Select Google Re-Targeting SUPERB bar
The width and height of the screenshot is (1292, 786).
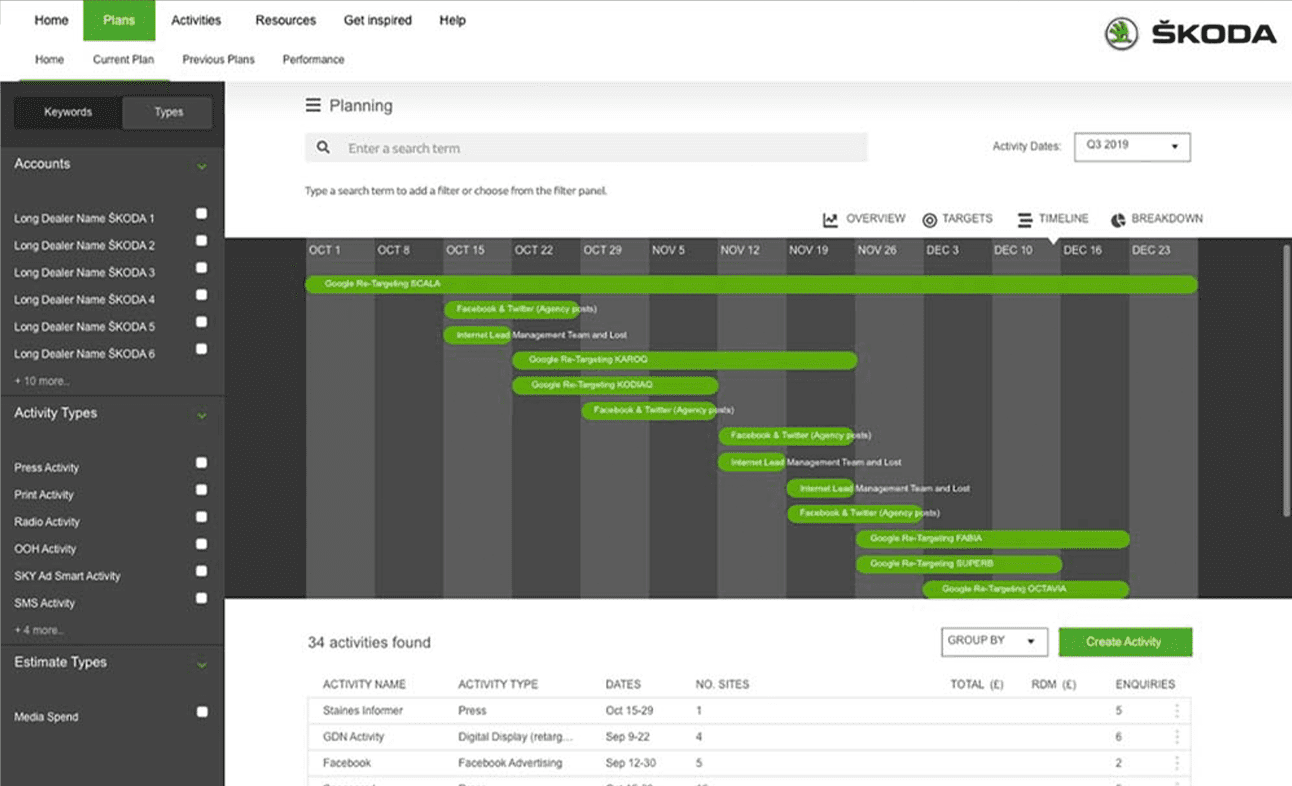pyautogui.click(x=958, y=564)
